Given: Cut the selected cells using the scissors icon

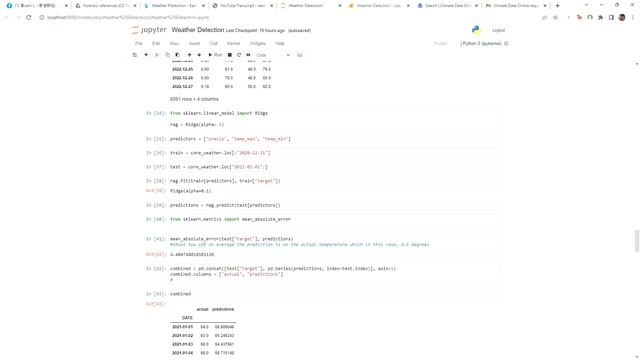Looking at the screenshot, I should pos(157,55).
